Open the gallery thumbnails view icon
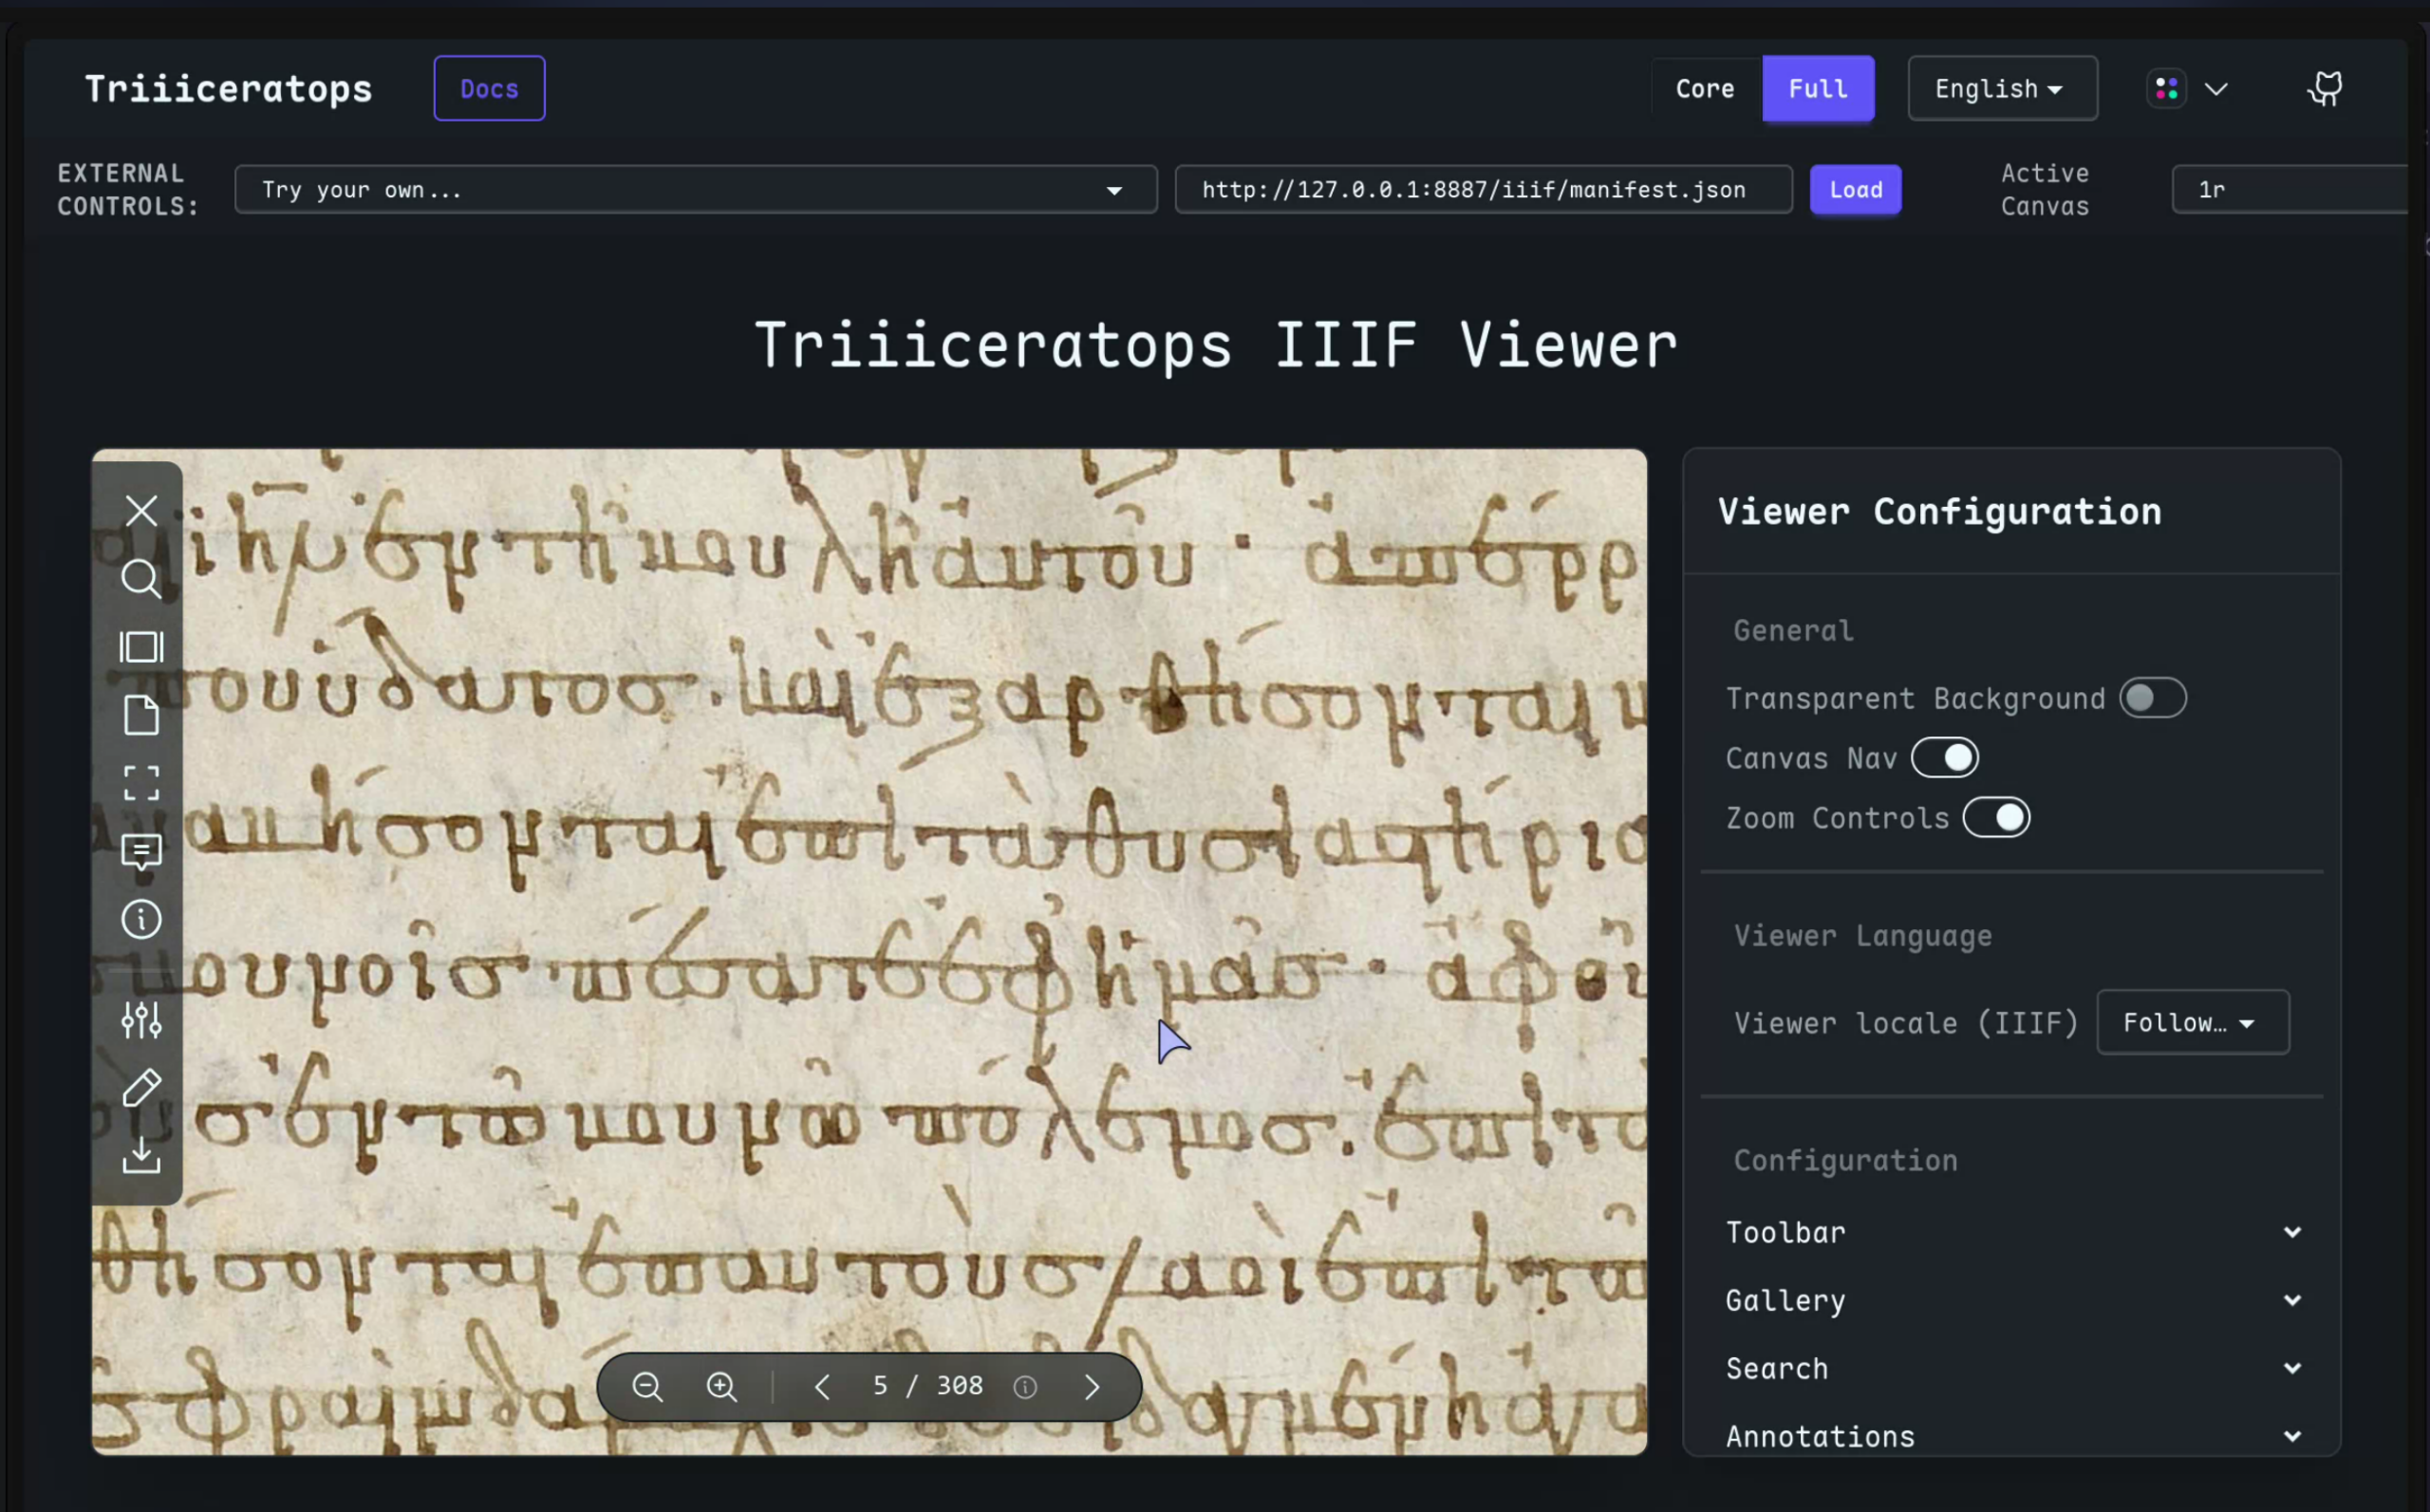Viewport: 2430px width, 1512px height. click(x=141, y=647)
